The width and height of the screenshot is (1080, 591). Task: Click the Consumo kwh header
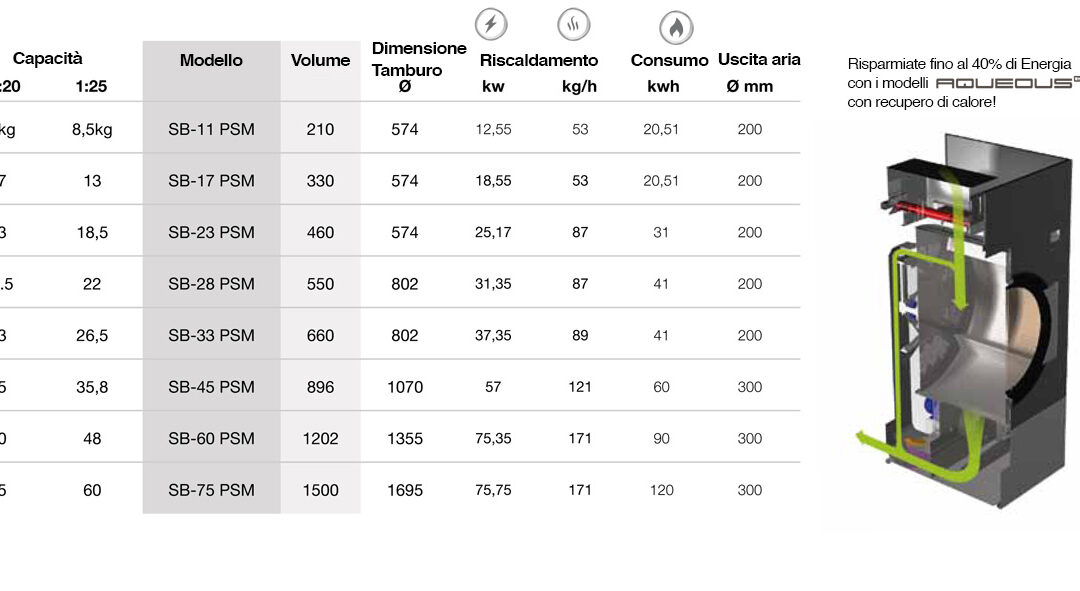coord(669,72)
